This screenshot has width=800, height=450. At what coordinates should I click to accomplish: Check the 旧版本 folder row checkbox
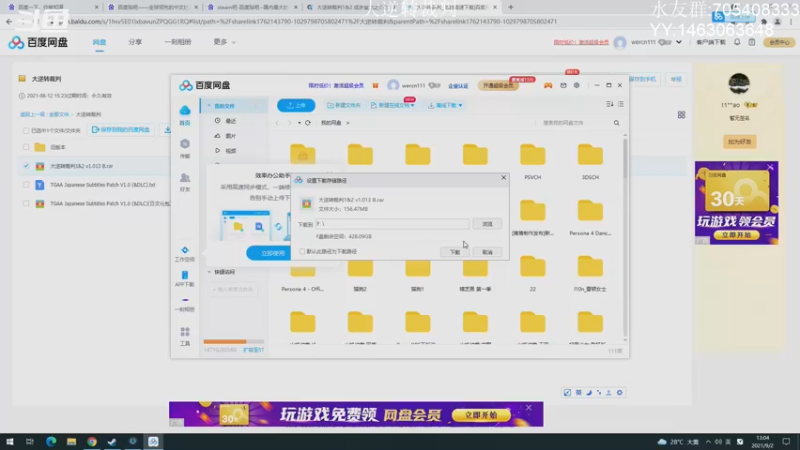pyautogui.click(x=26, y=147)
